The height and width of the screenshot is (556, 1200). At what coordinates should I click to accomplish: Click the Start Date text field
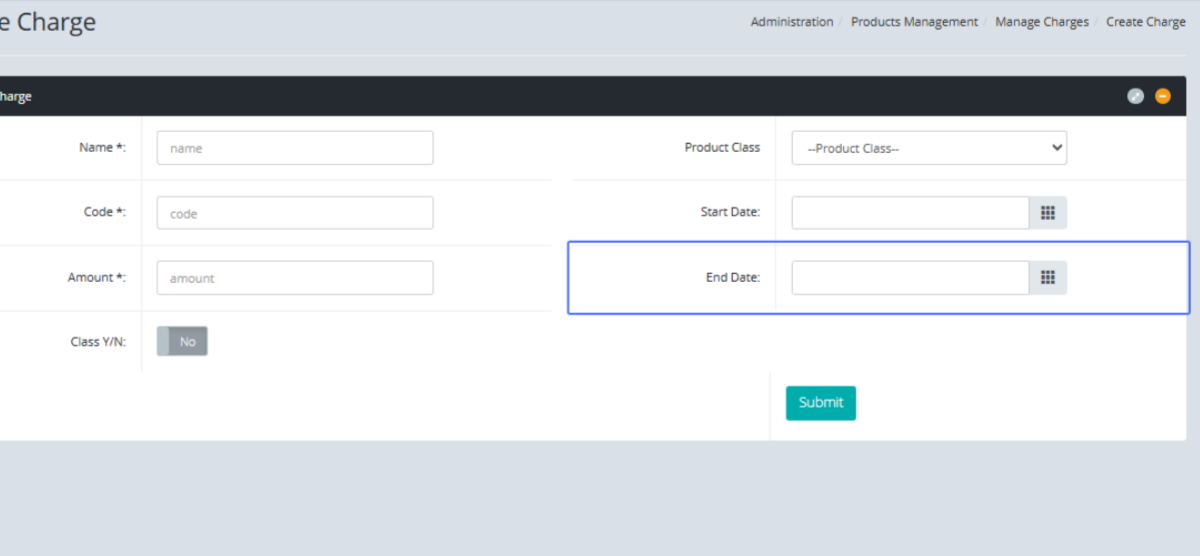(x=910, y=213)
